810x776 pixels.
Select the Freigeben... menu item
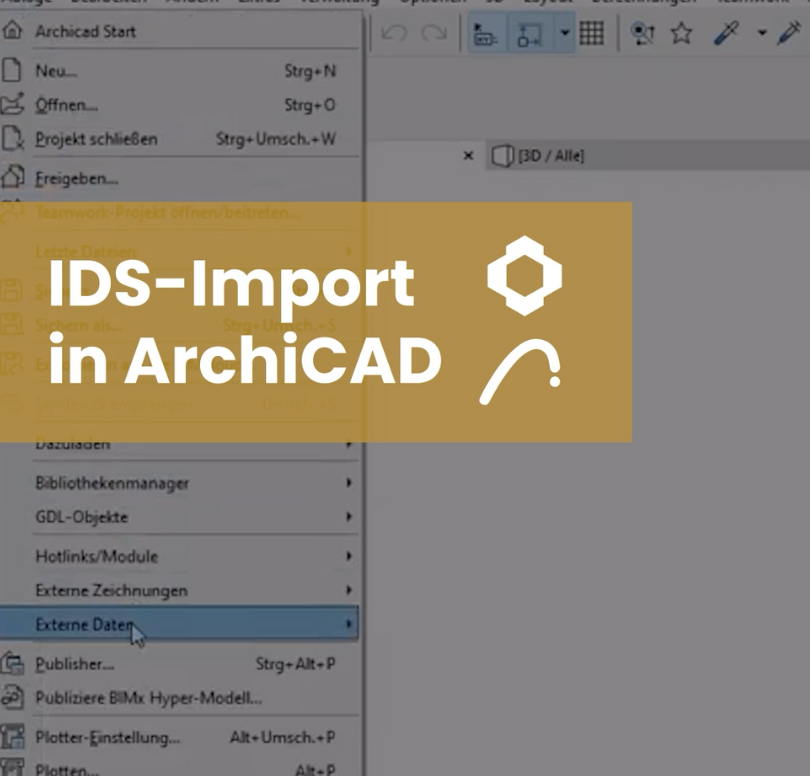tap(179, 178)
